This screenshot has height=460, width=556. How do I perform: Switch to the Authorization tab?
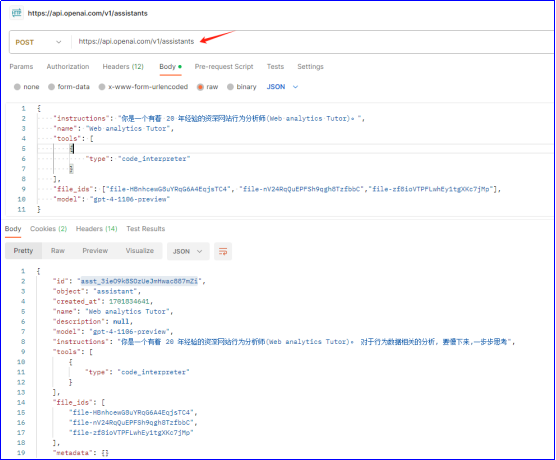click(x=68, y=67)
